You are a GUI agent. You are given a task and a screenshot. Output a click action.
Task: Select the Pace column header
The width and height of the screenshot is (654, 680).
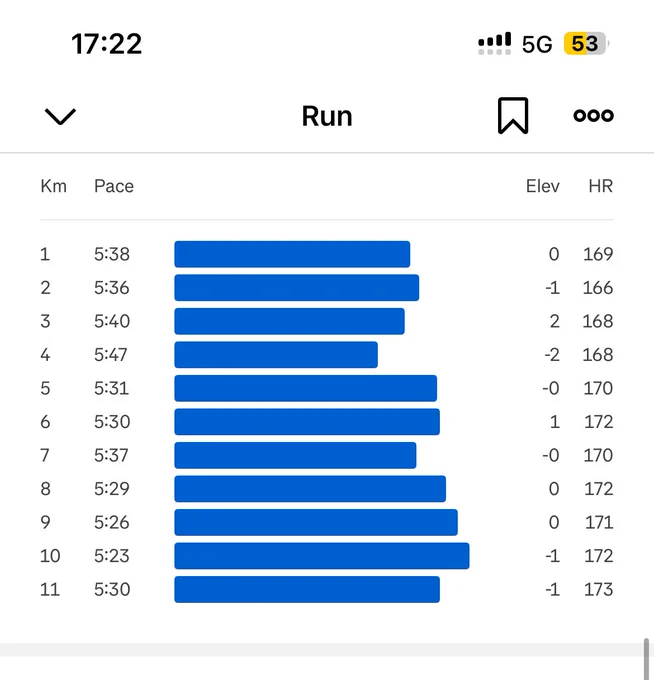coord(114,186)
